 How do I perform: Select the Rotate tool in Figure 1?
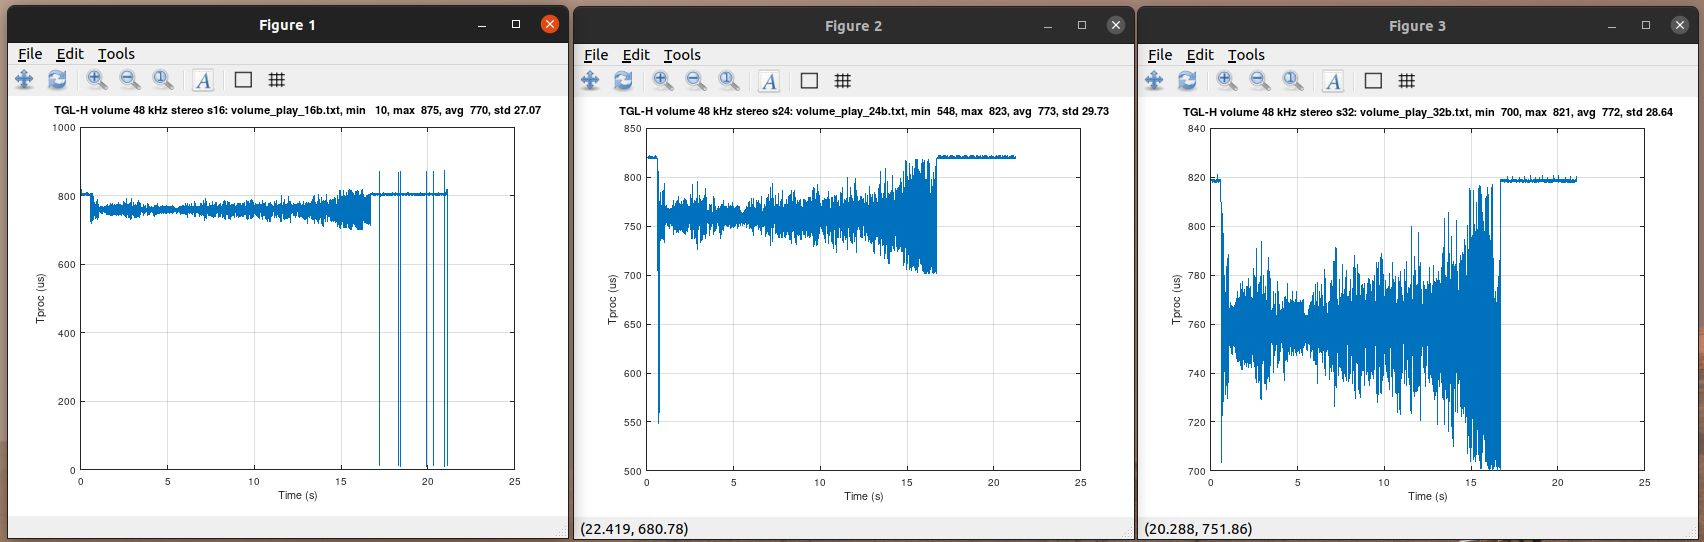[57, 80]
